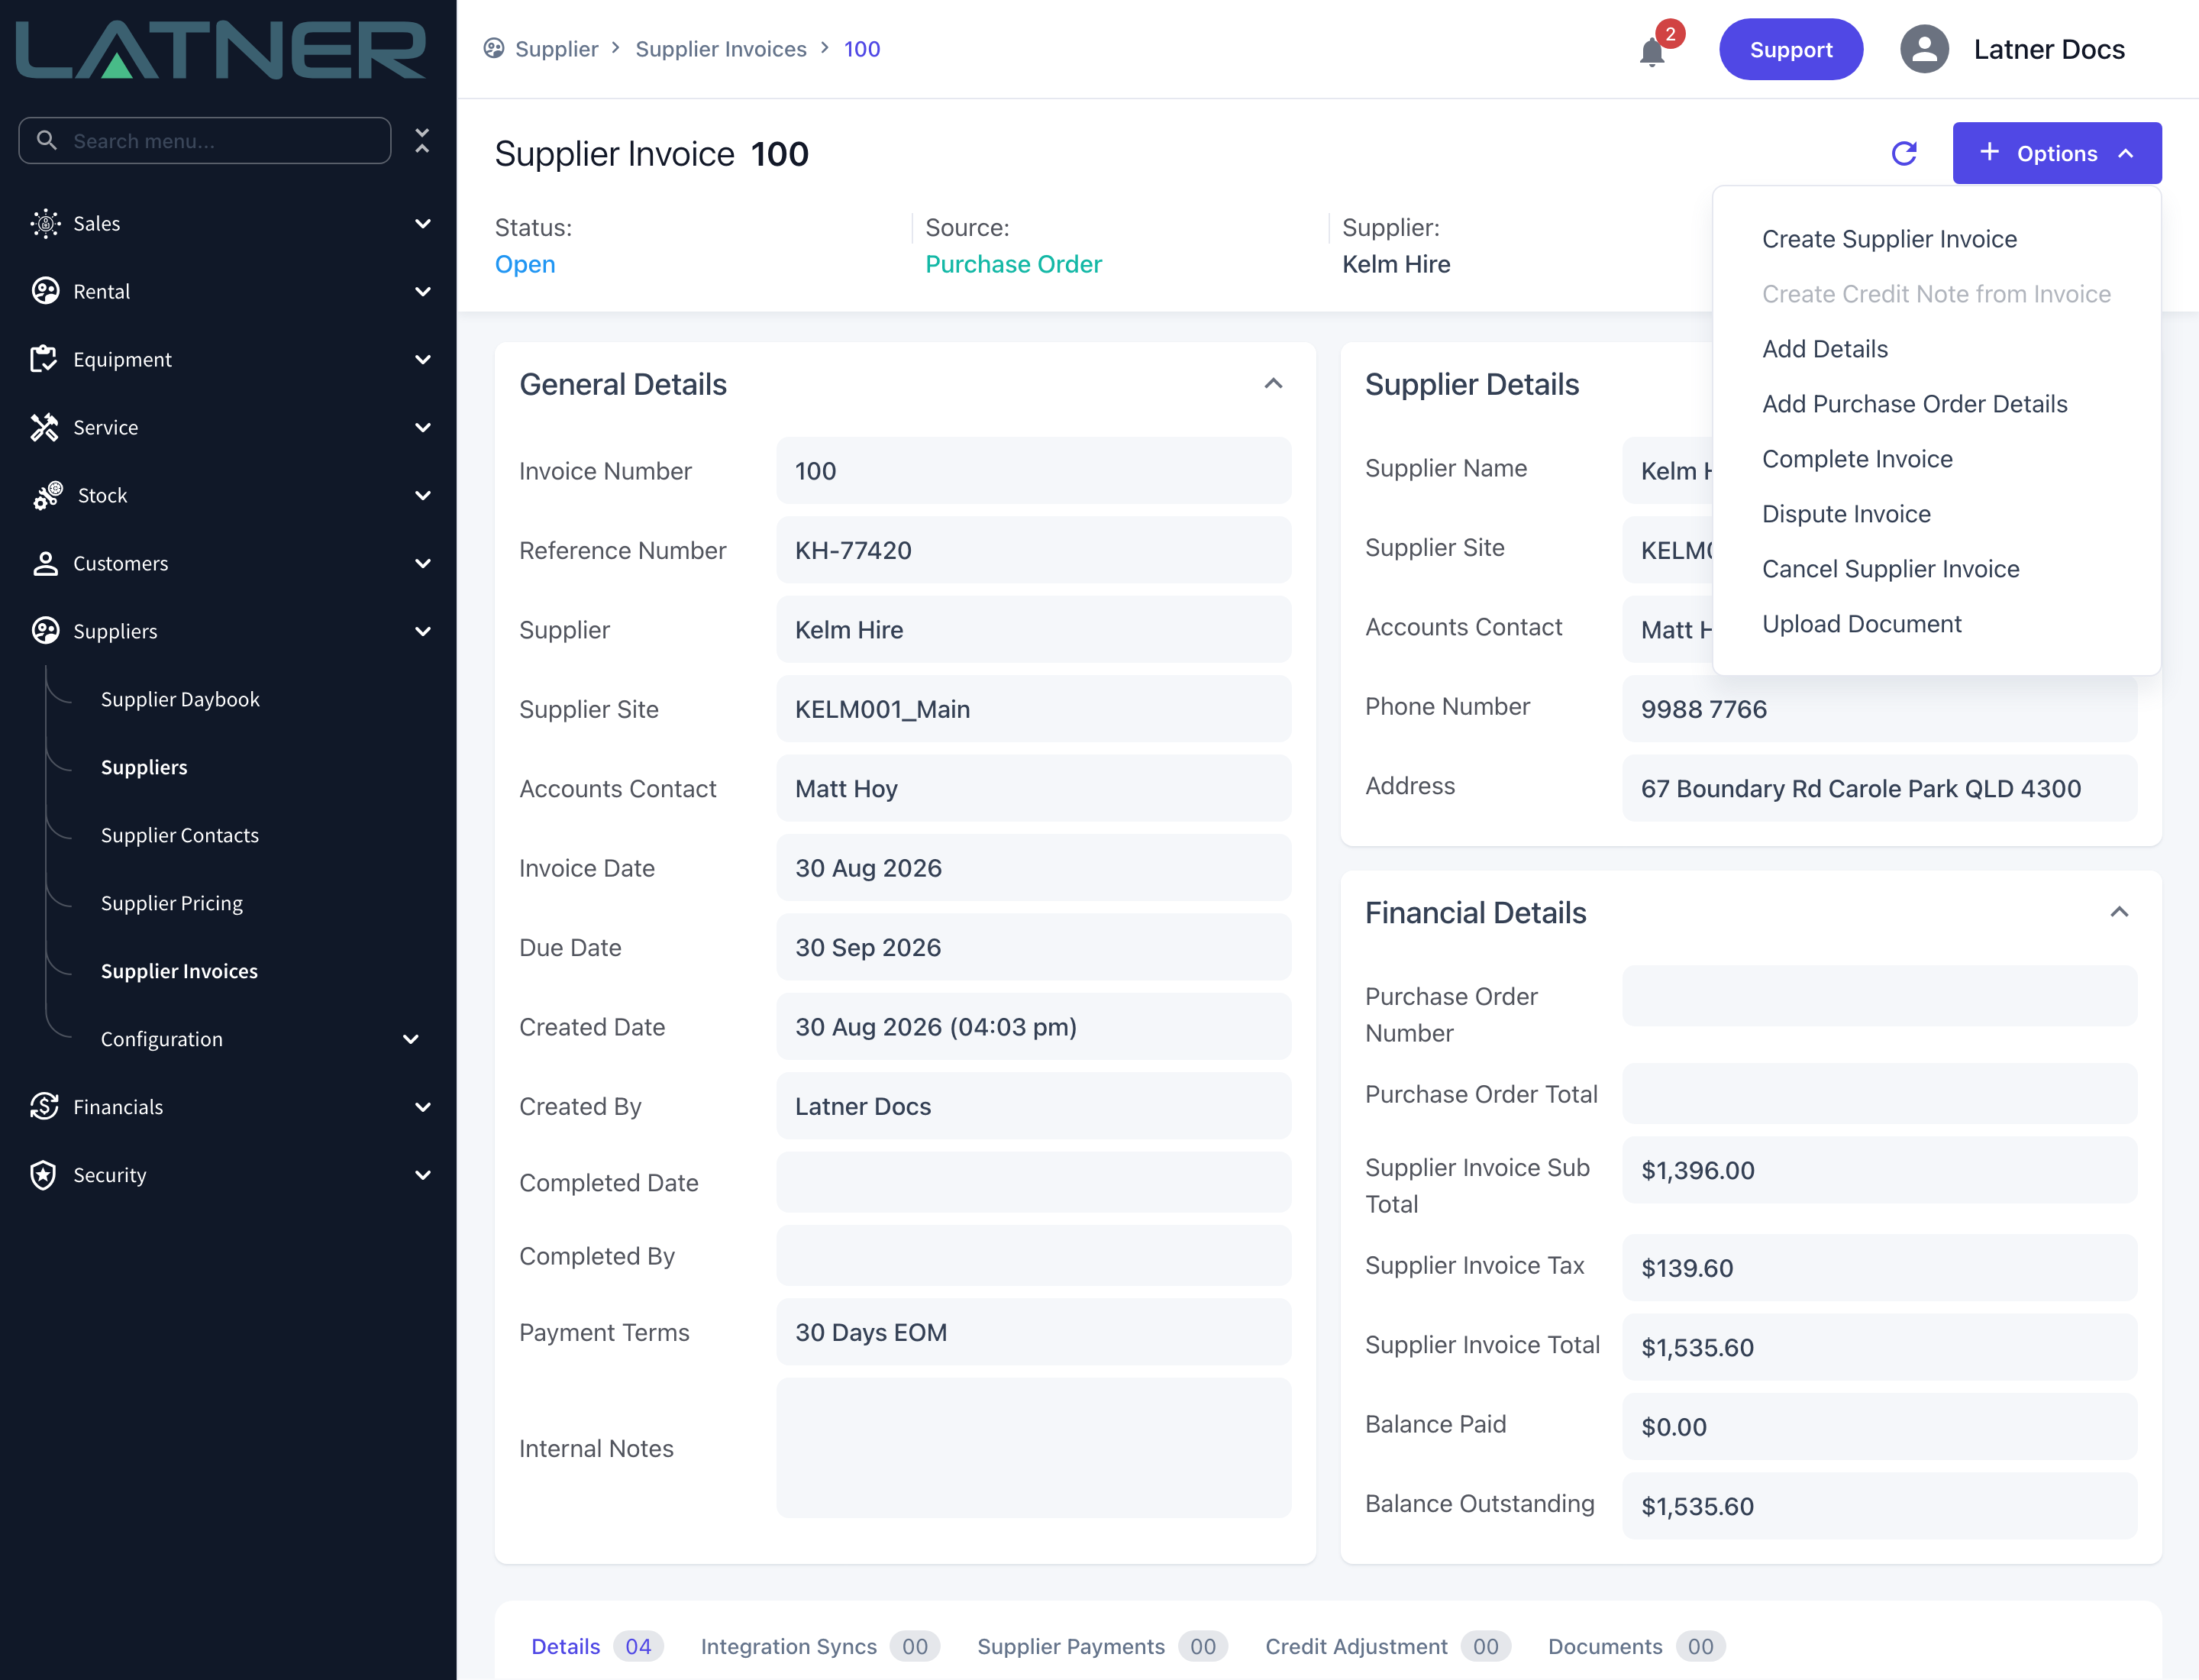The height and width of the screenshot is (1680, 2199).
Task: Expand the Rental menu chevron
Action: pos(423,291)
